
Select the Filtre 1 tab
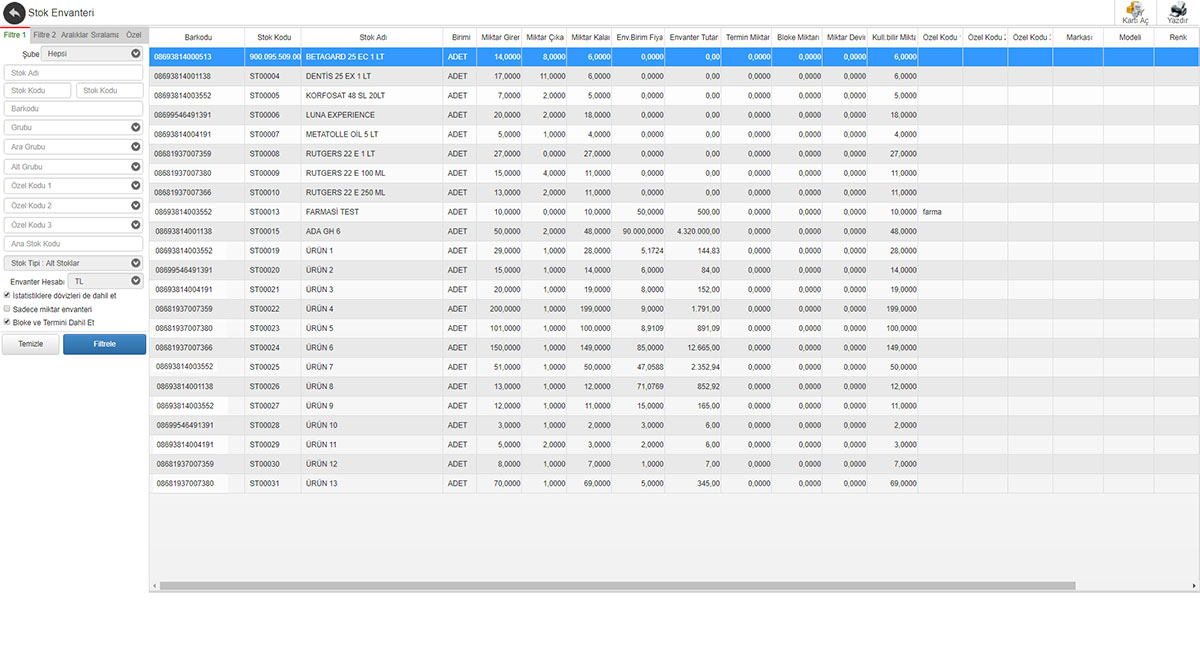click(x=15, y=35)
